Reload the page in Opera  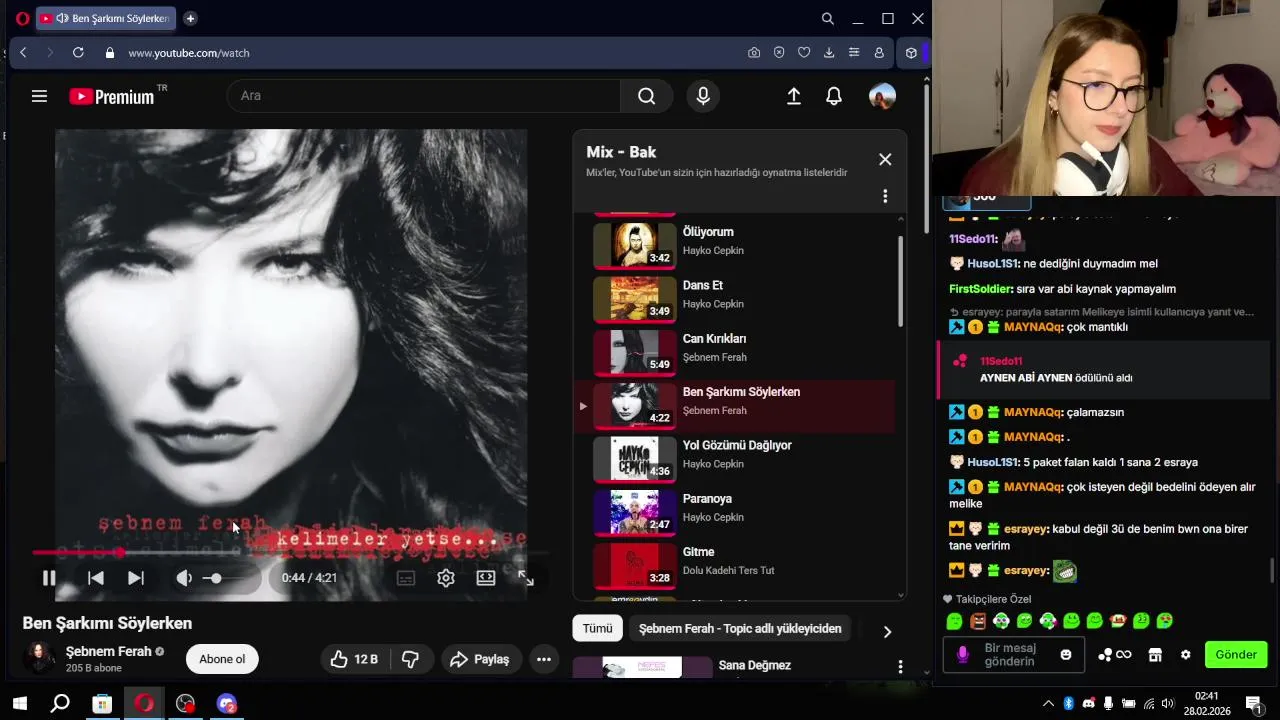[78, 53]
